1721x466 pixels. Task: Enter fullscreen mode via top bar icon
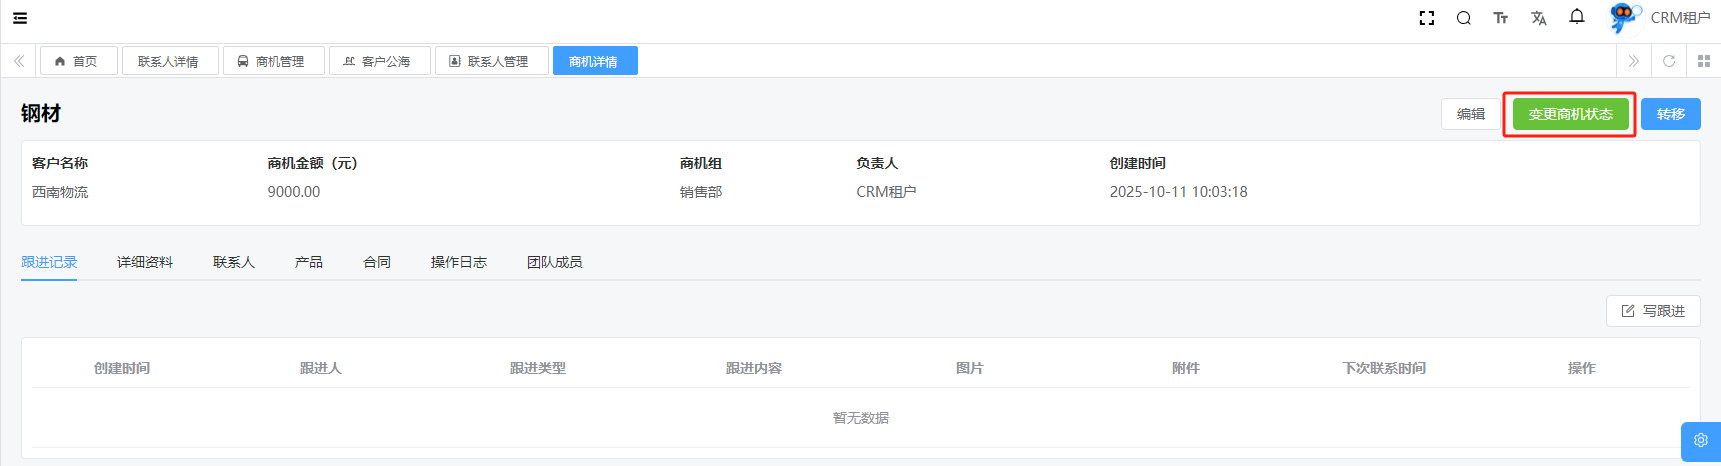pos(1427,18)
